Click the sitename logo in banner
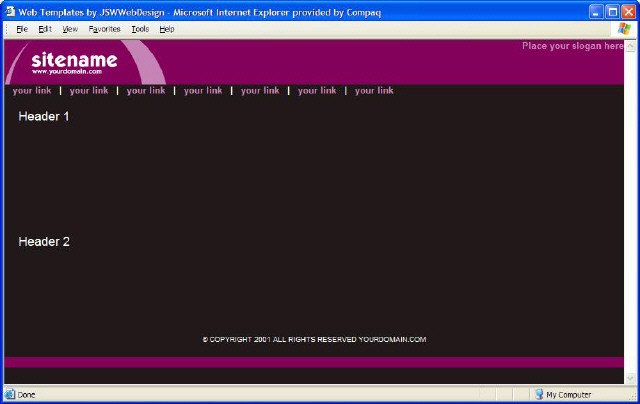The height and width of the screenshot is (404, 640). click(73, 61)
